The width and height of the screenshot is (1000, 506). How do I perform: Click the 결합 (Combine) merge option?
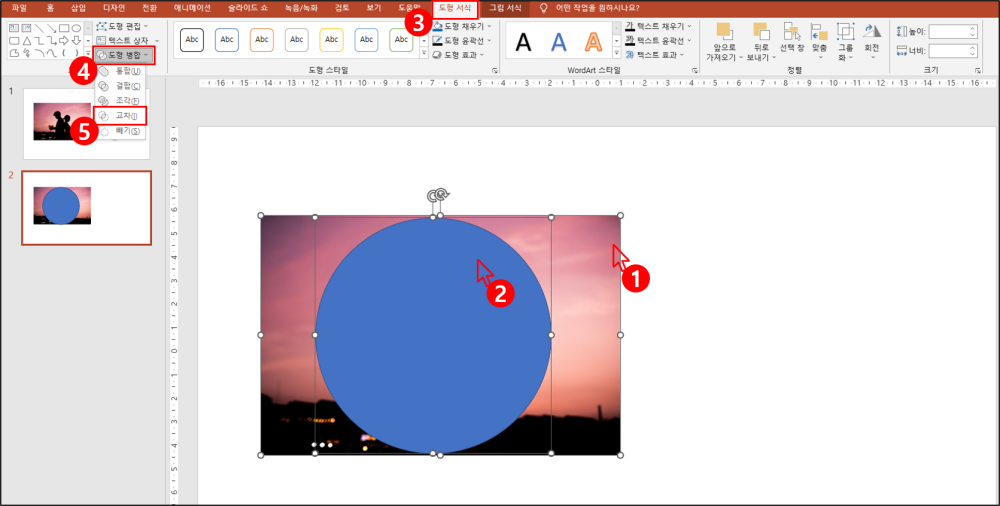(x=120, y=86)
